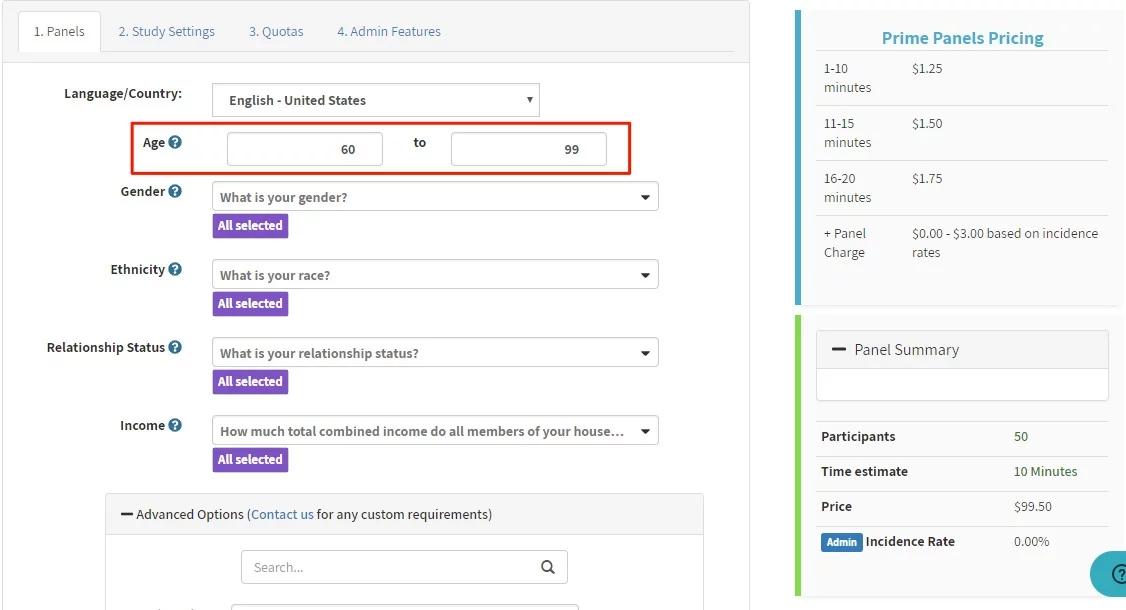Expand the 'What is your race?' dropdown
Screen dimensions: 1126x610
[435, 275]
